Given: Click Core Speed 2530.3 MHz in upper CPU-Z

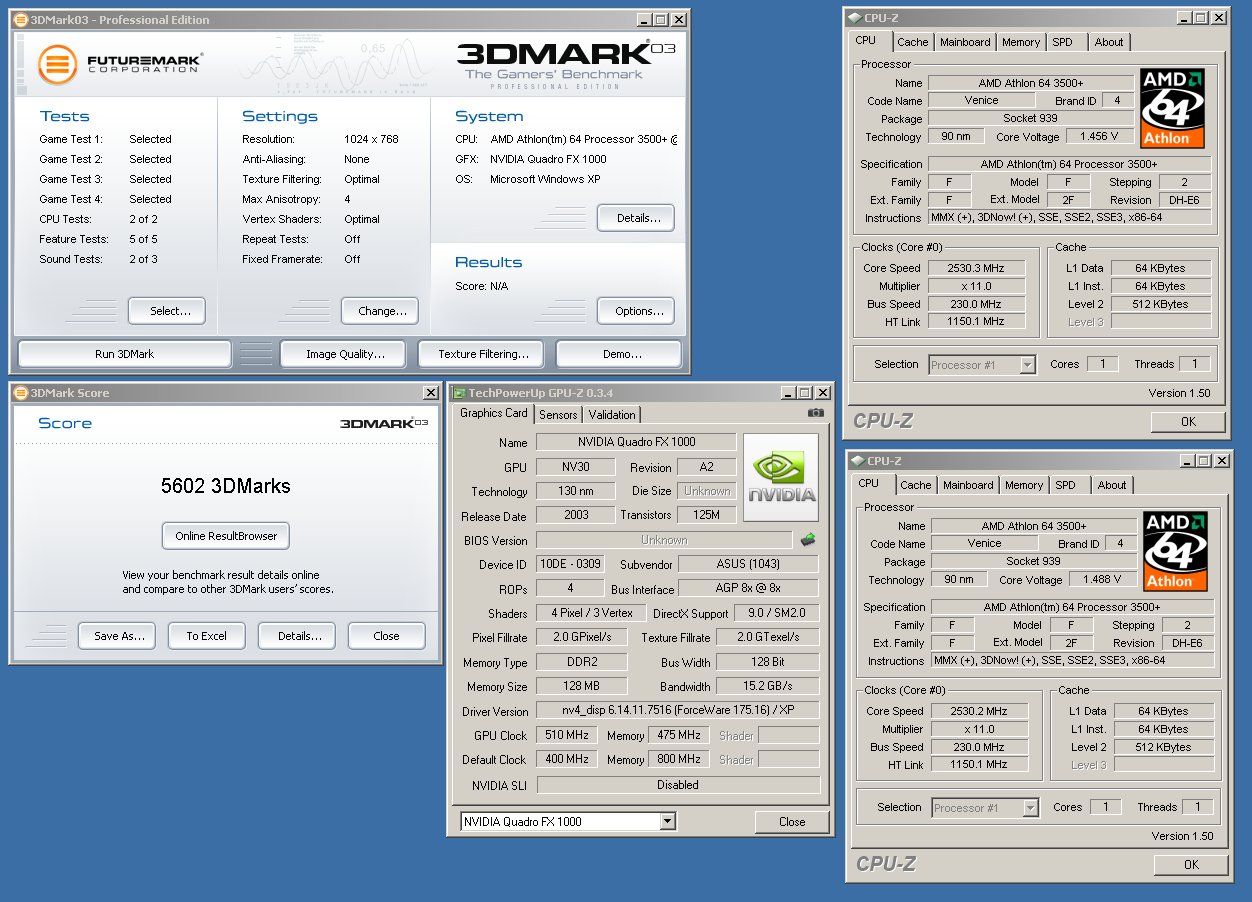Looking at the screenshot, I should click(x=976, y=268).
